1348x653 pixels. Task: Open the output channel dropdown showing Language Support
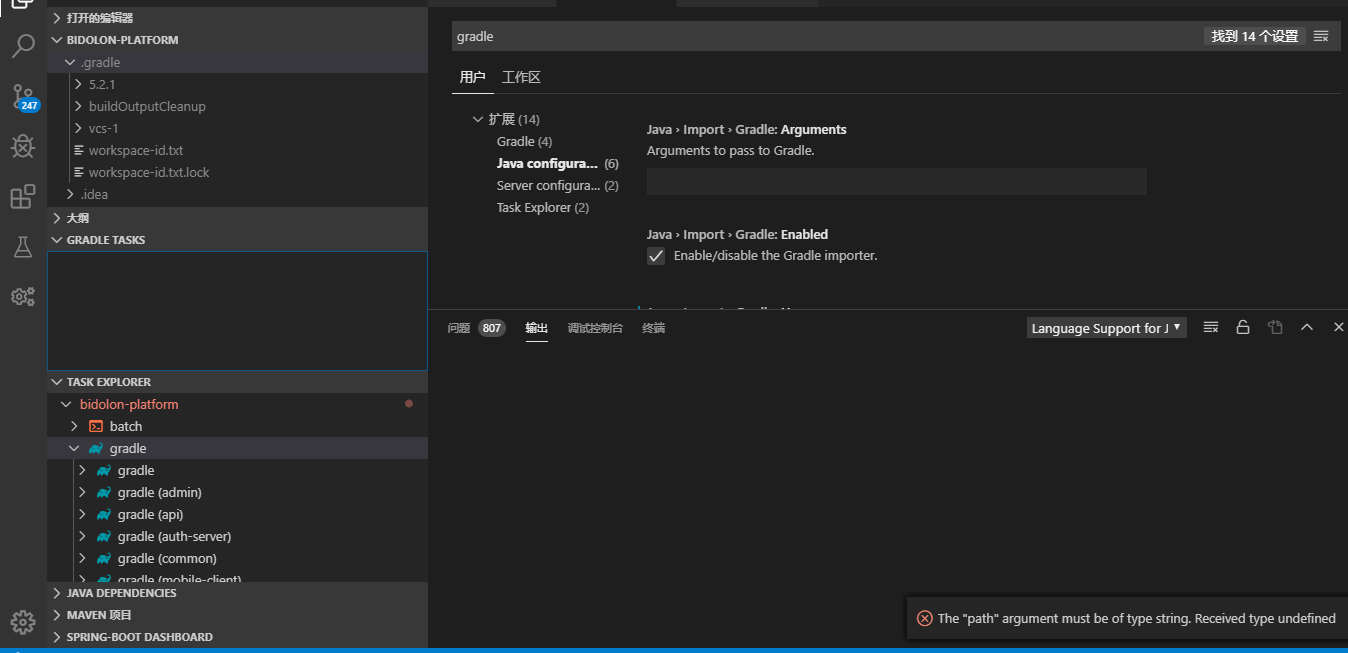1105,327
